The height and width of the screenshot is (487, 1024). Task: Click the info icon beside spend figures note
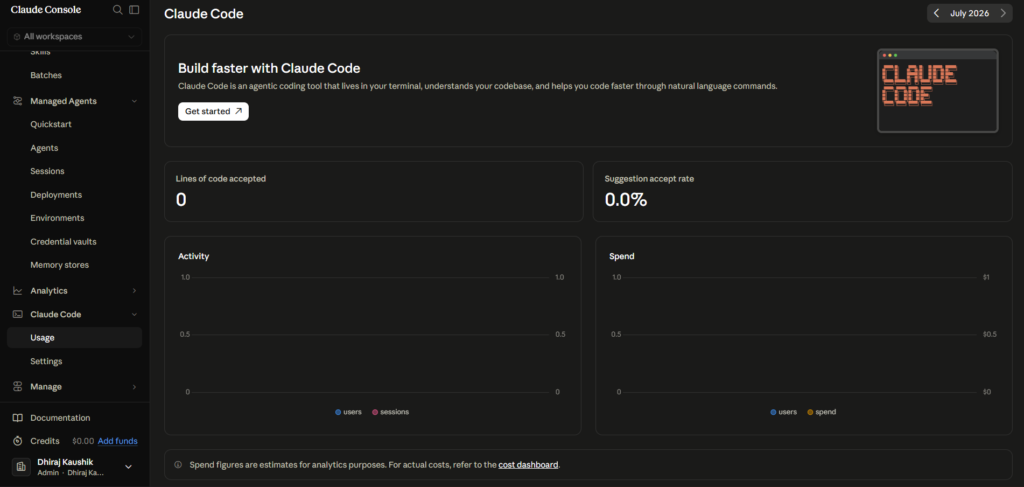pyautogui.click(x=178, y=465)
